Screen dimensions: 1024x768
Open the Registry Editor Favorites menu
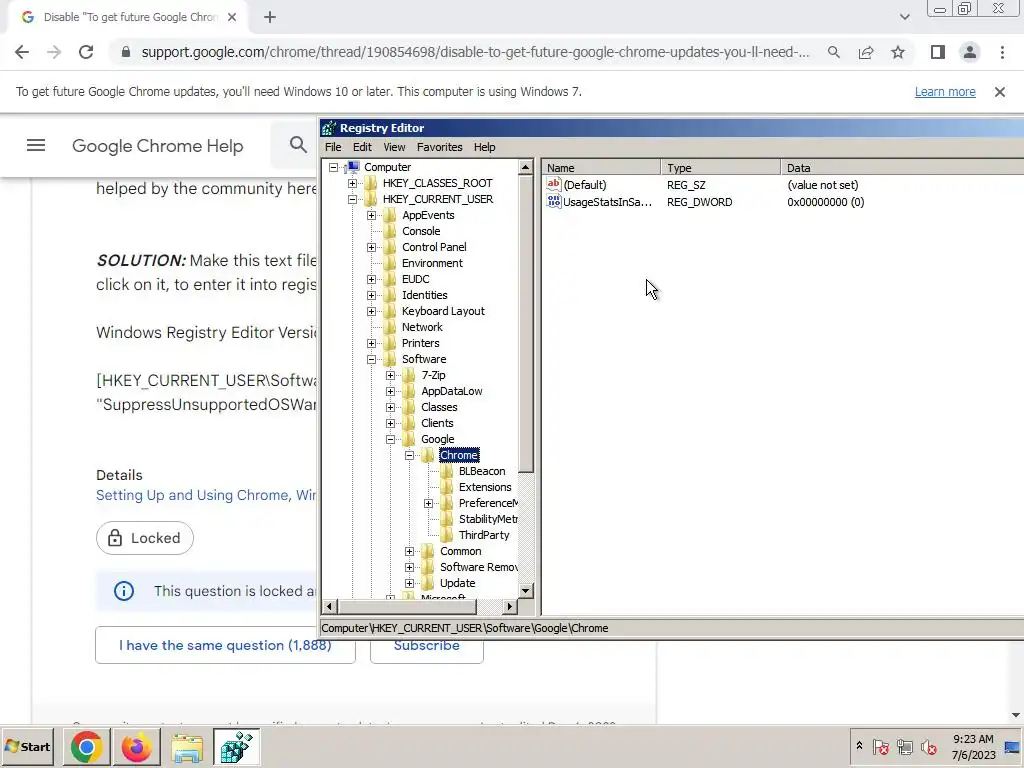click(x=440, y=147)
